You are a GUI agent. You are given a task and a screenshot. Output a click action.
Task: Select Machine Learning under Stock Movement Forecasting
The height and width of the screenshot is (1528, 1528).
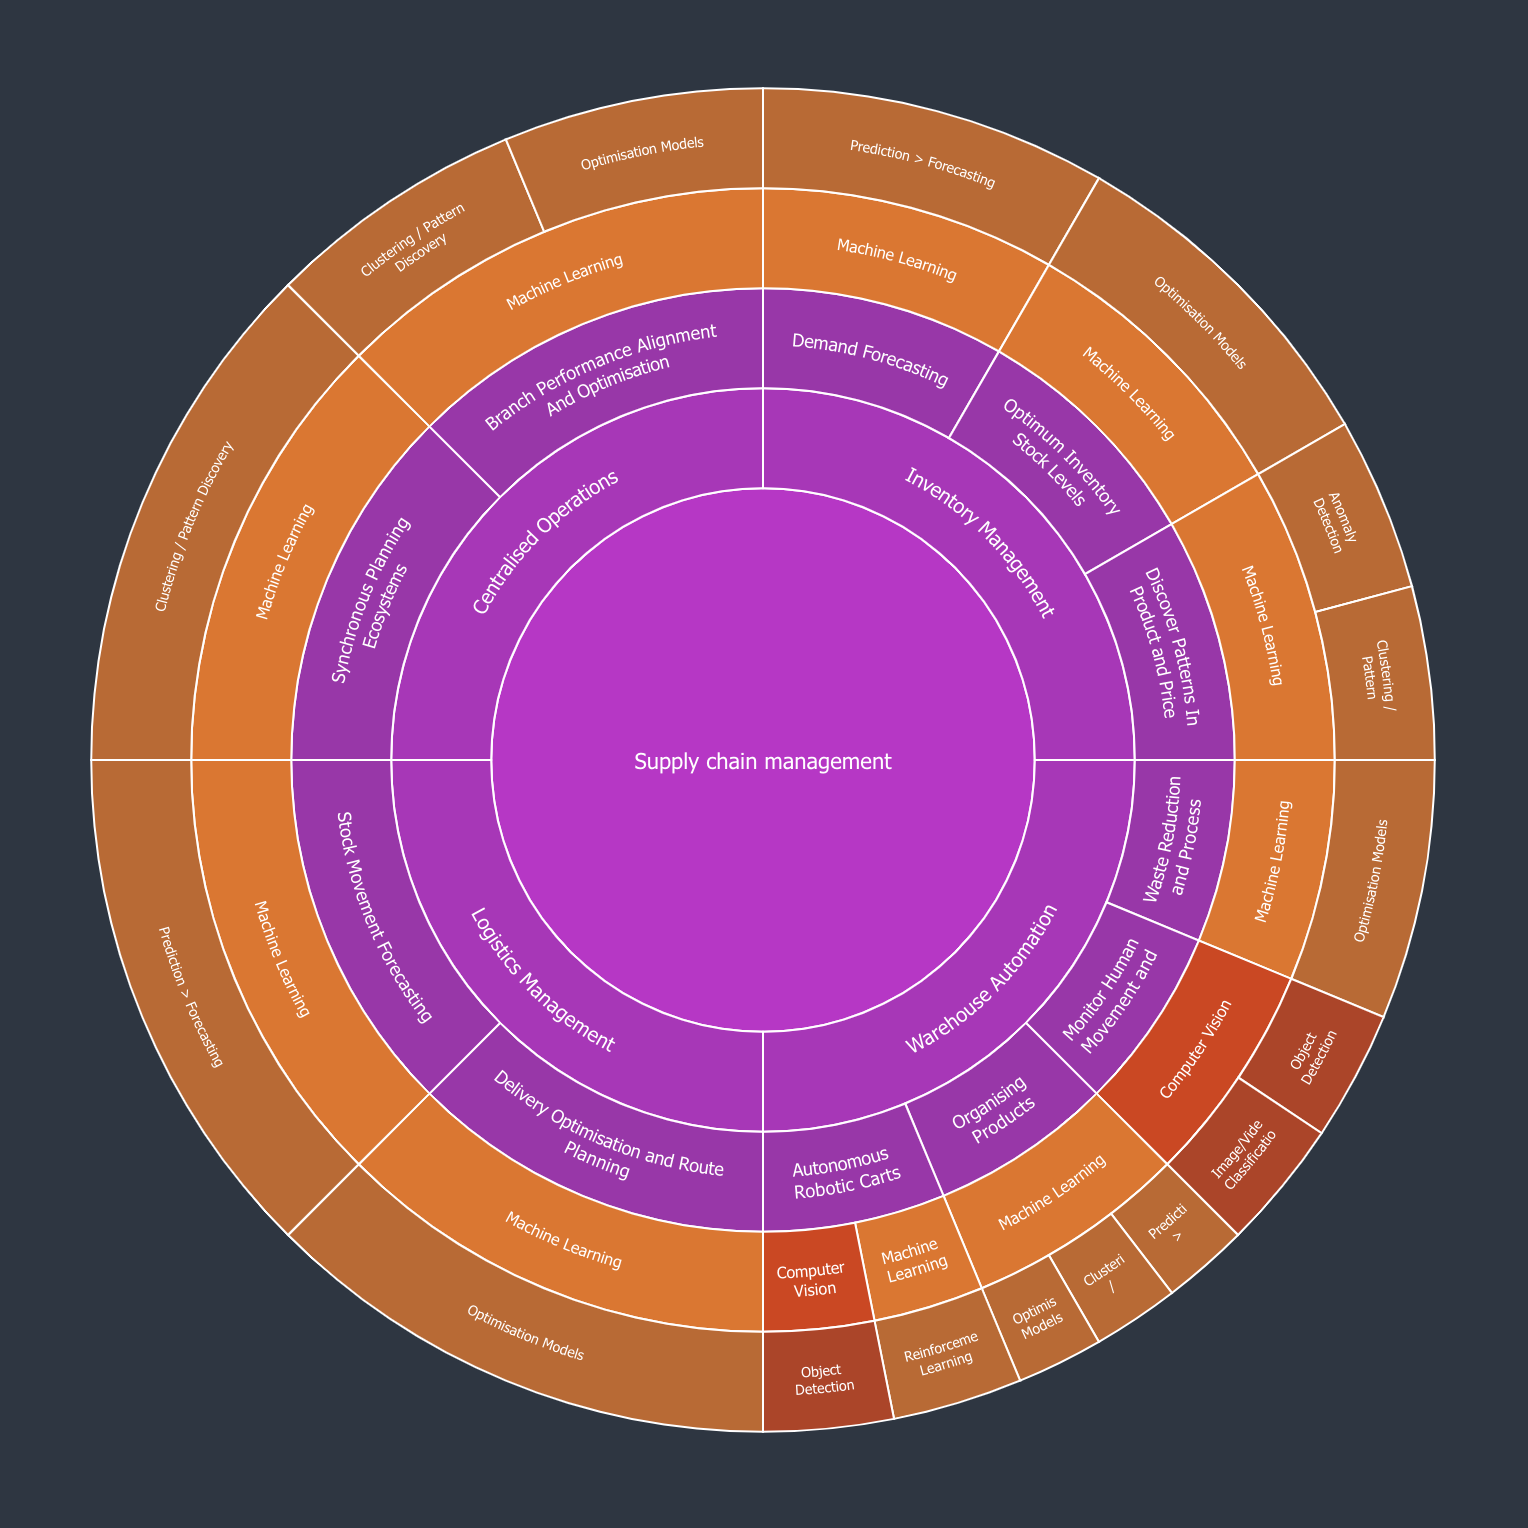click(x=281, y=958)
